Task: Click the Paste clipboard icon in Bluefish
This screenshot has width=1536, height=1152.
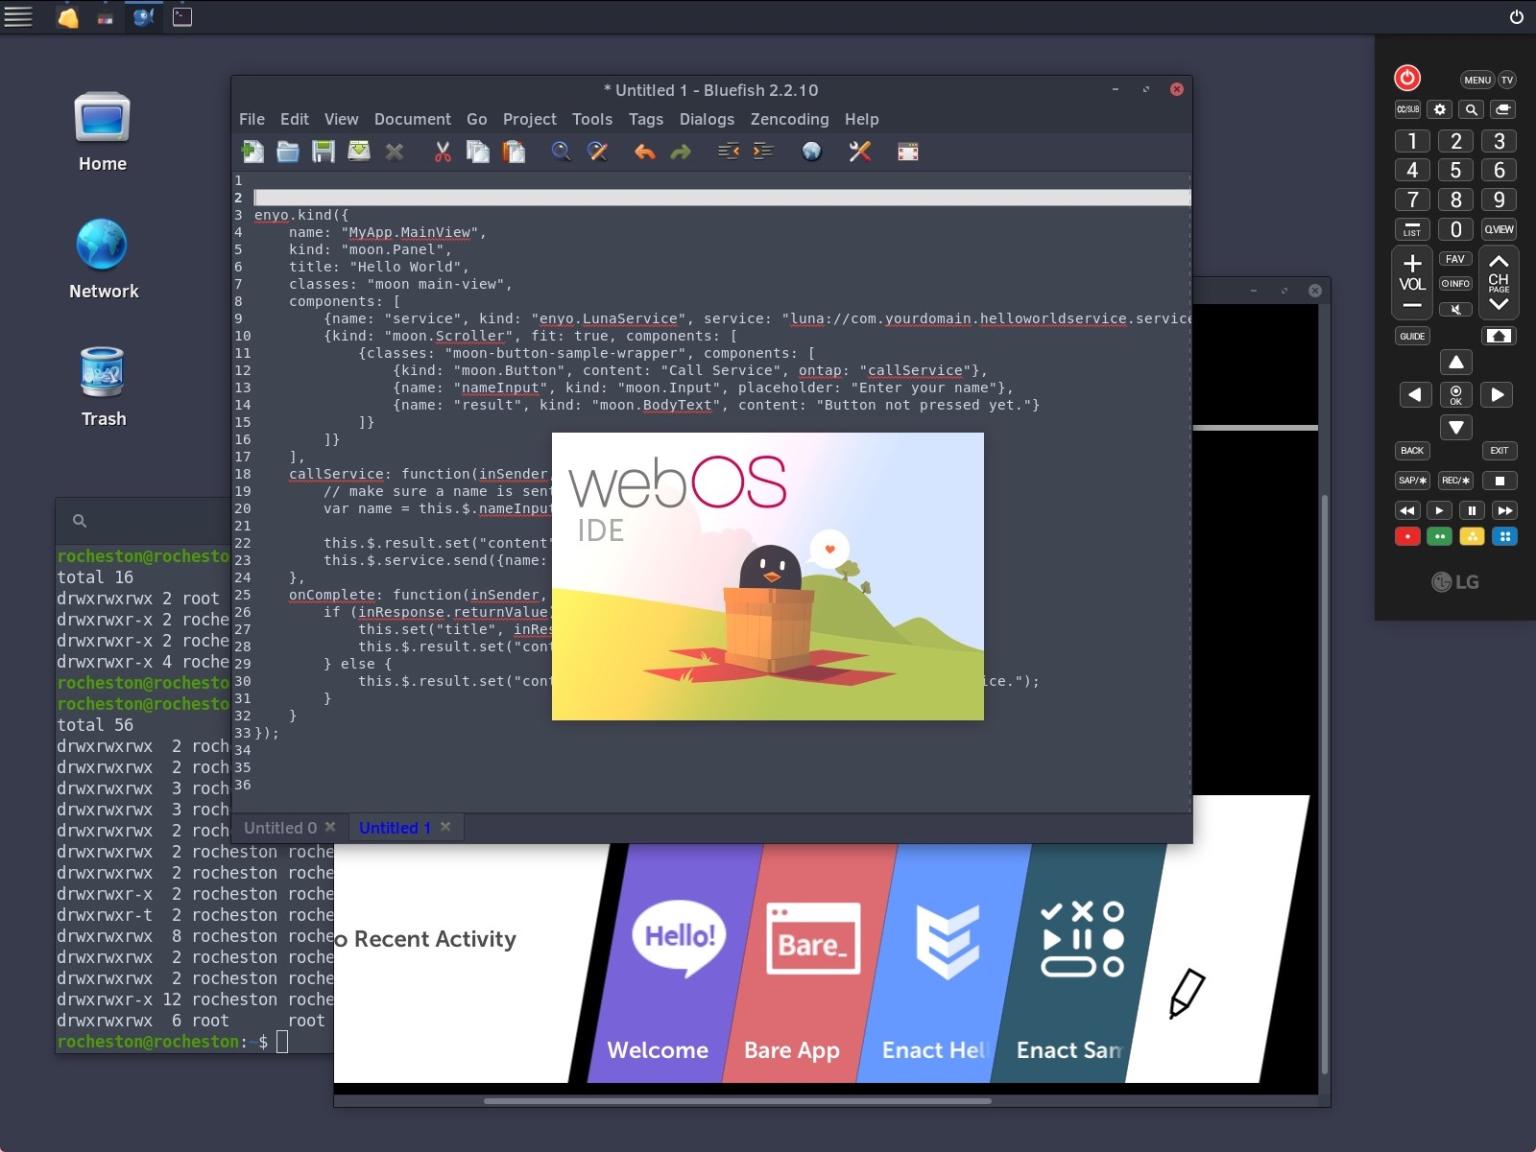Action: pos(514,151)
